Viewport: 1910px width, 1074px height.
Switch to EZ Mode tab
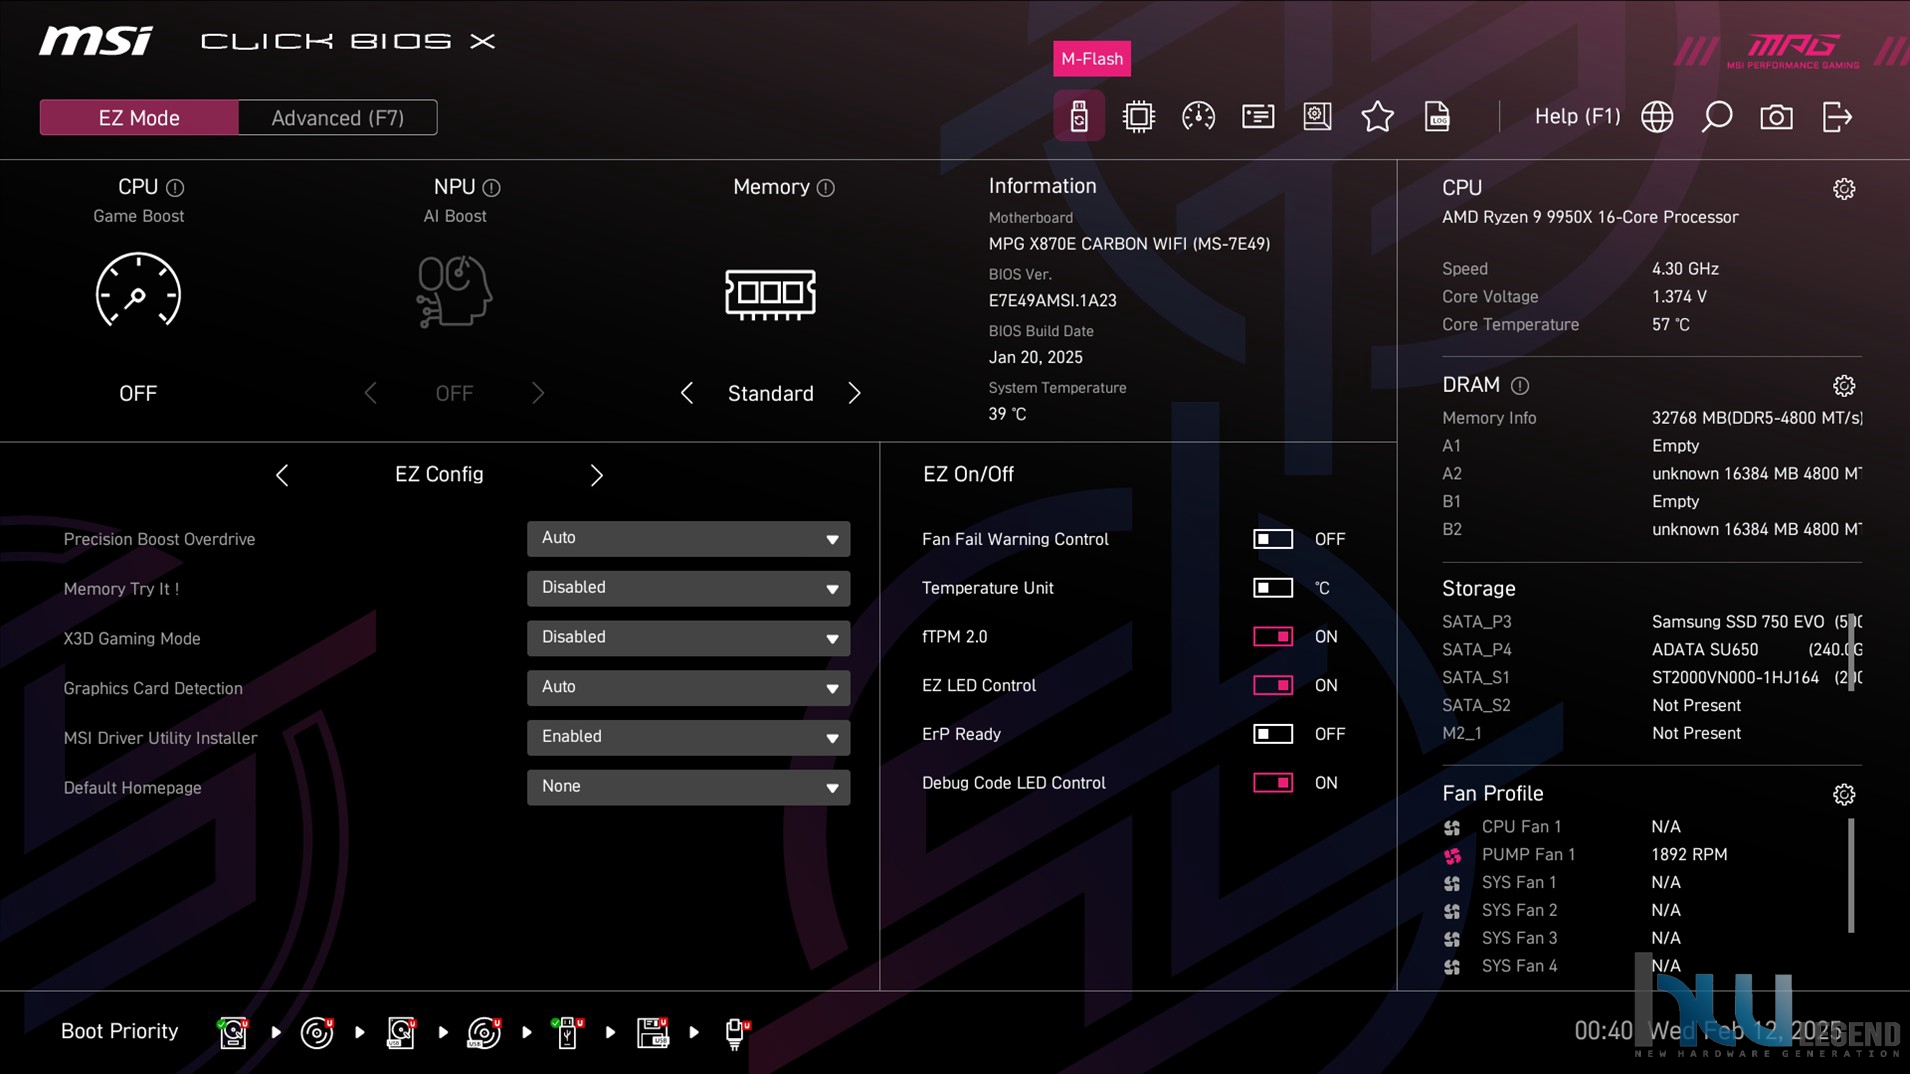click(x=139, y=118)
